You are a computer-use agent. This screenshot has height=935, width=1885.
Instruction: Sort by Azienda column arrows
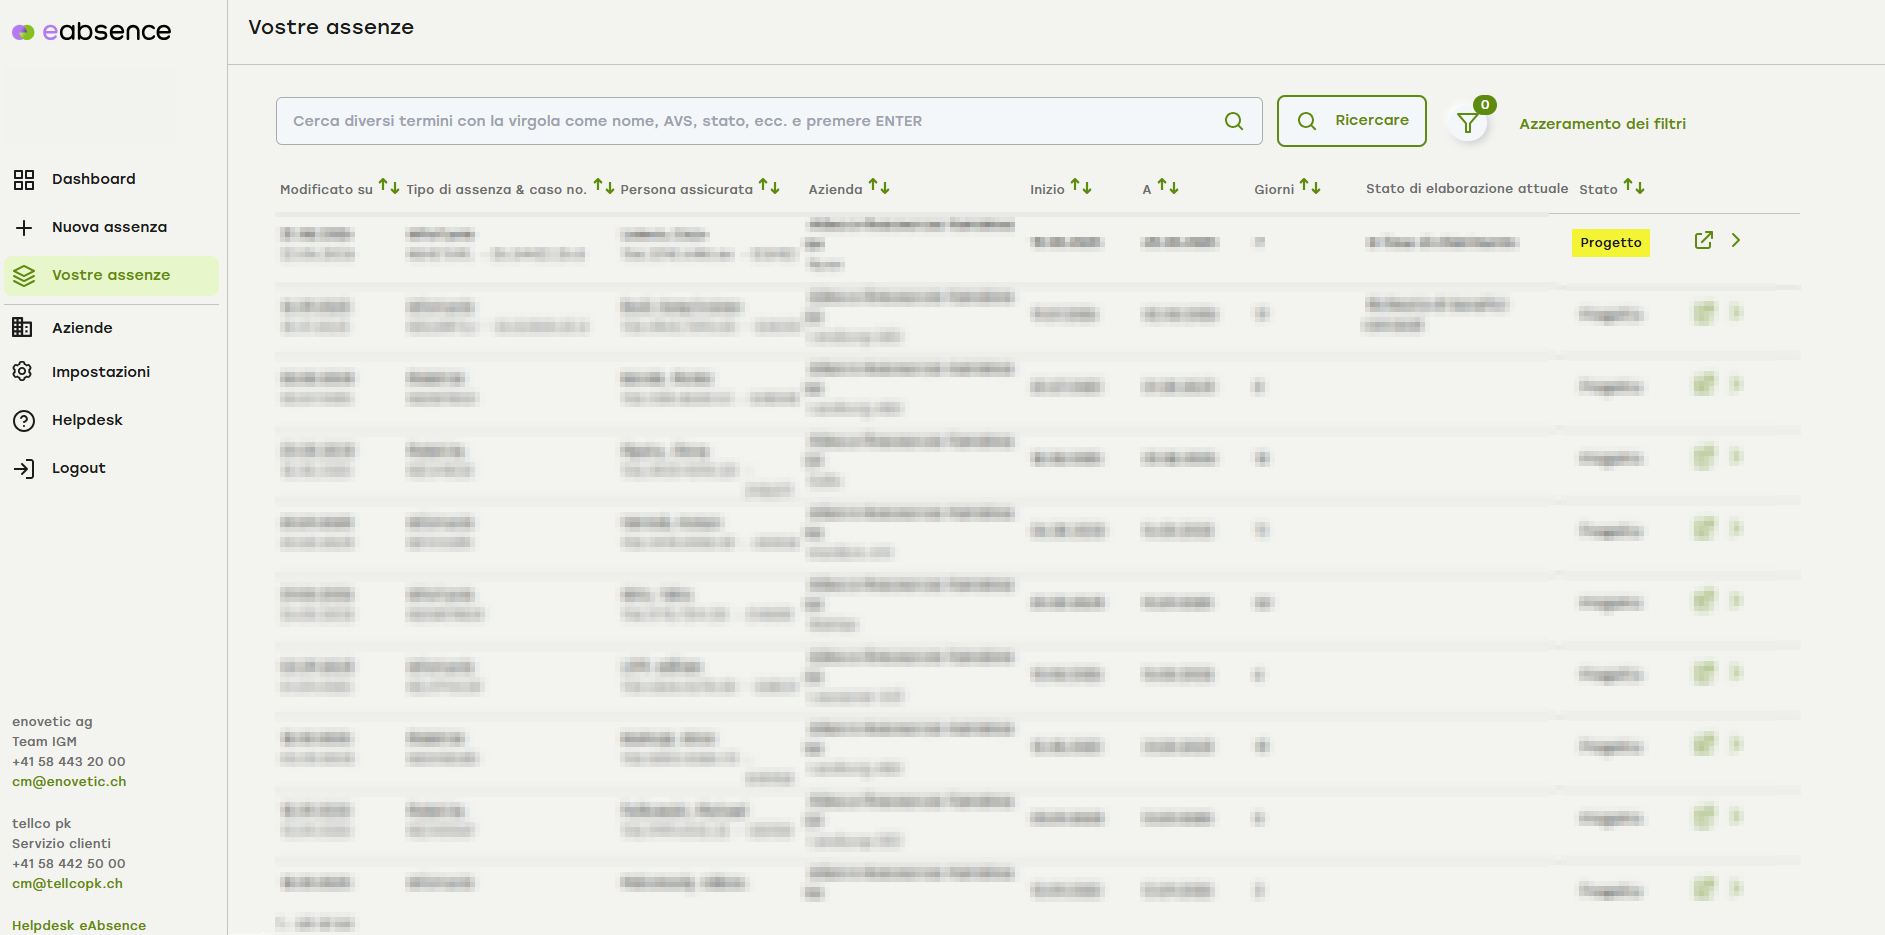879,187
